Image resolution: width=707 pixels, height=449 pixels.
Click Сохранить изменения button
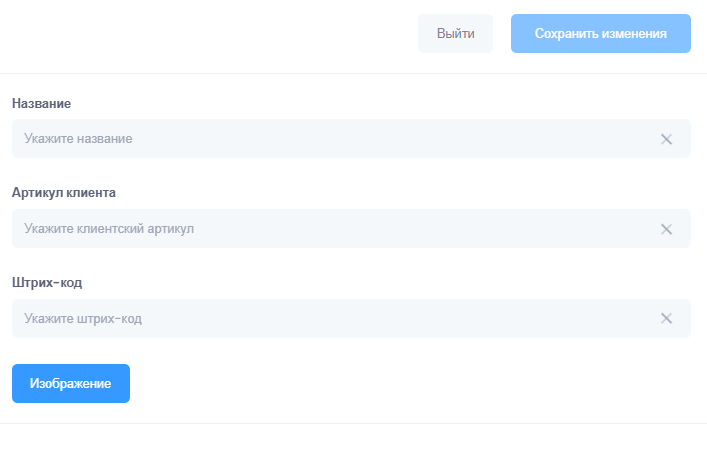click(x=600, y=33)
